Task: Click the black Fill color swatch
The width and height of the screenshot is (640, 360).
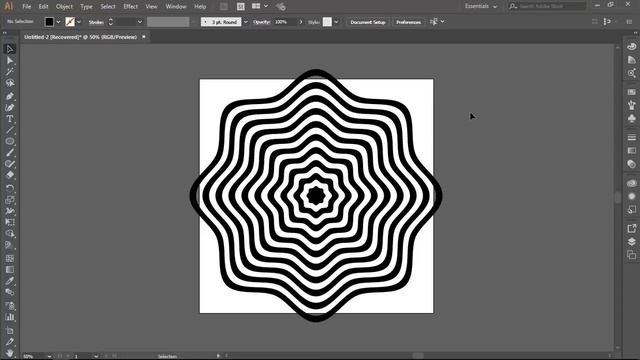Action: (49, 22)
